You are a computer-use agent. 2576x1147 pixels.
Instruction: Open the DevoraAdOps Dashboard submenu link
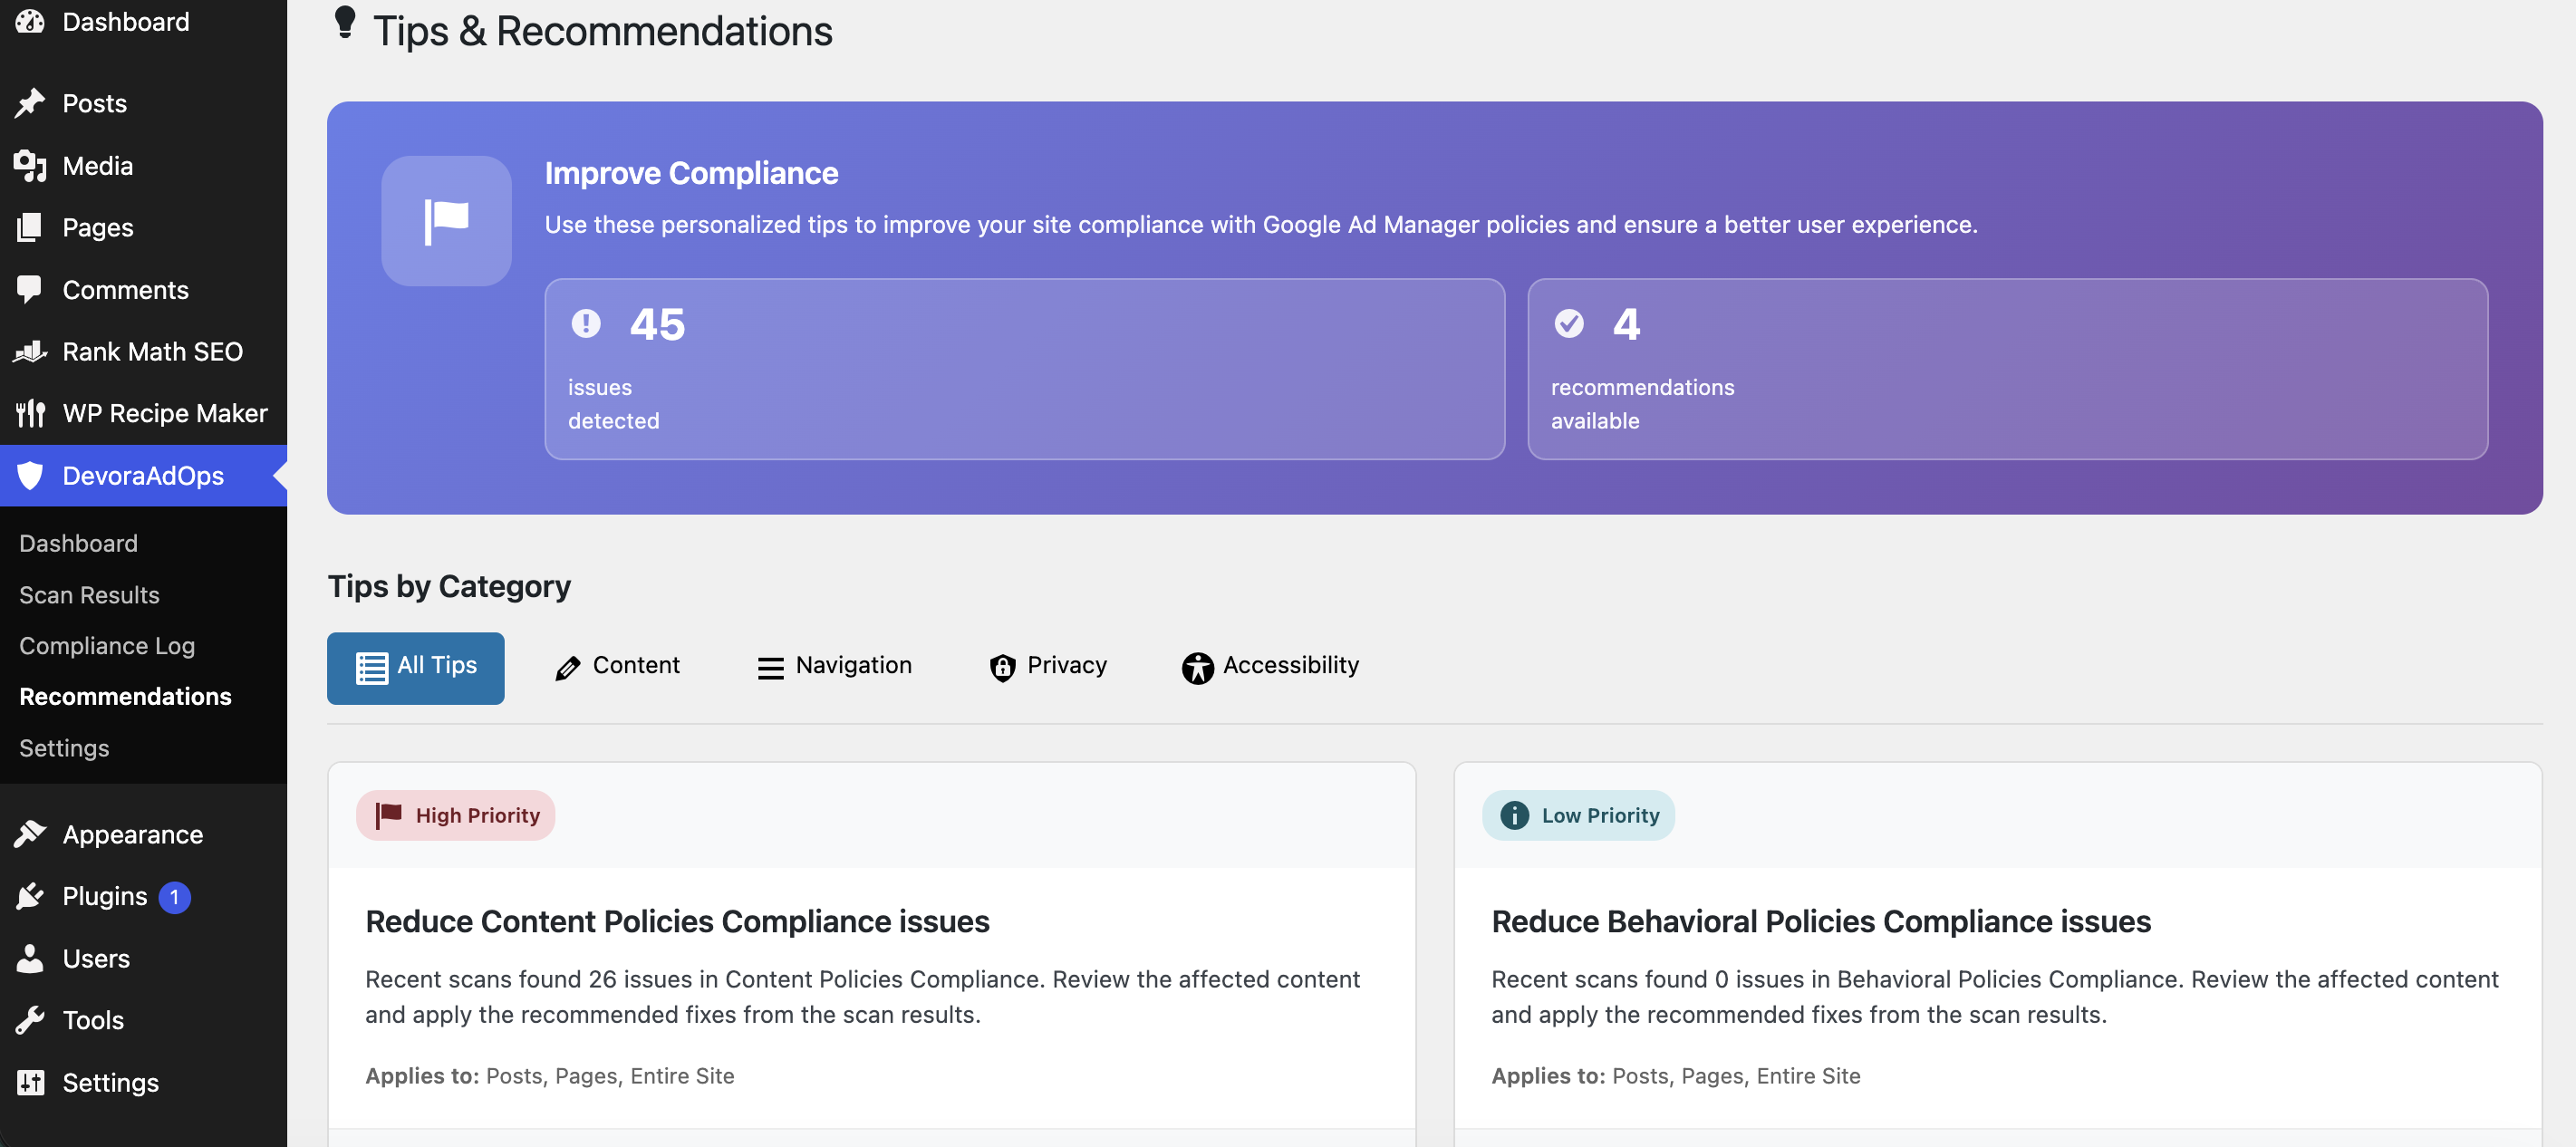click(x=78, y=542)
